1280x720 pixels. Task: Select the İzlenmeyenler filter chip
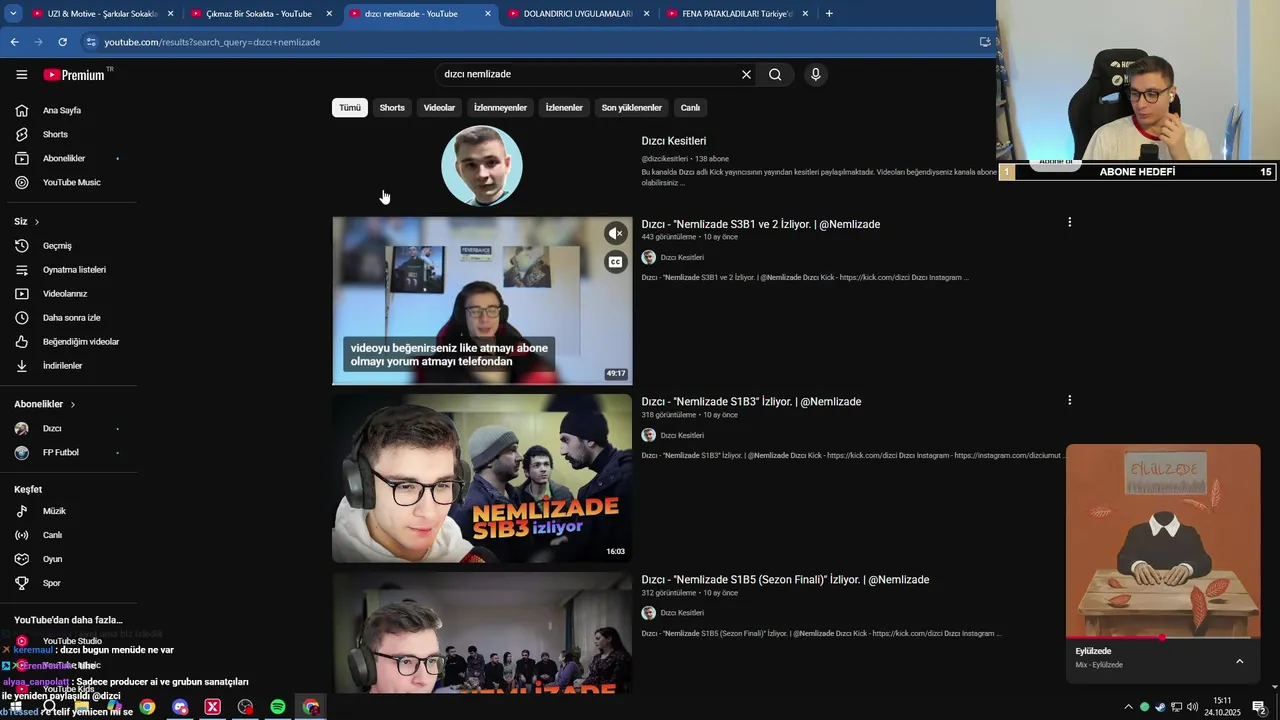(500, 107)
